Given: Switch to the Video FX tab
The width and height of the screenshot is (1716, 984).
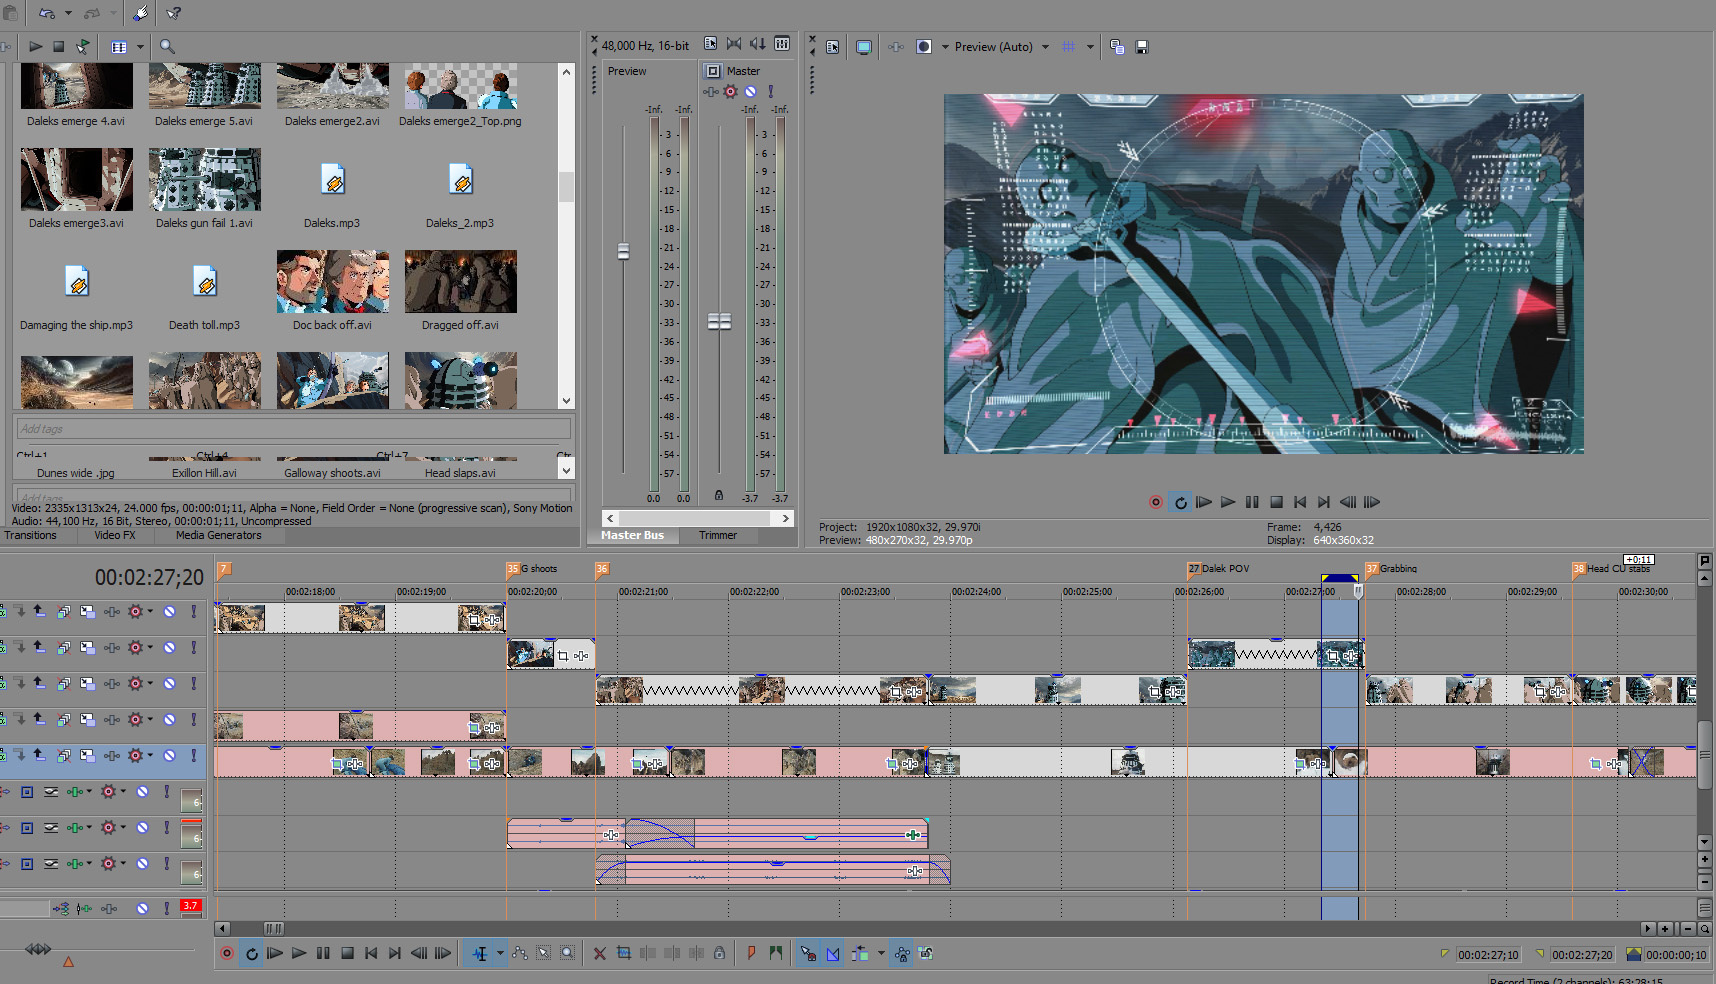Looking at the screenshot, I should 114,535.
